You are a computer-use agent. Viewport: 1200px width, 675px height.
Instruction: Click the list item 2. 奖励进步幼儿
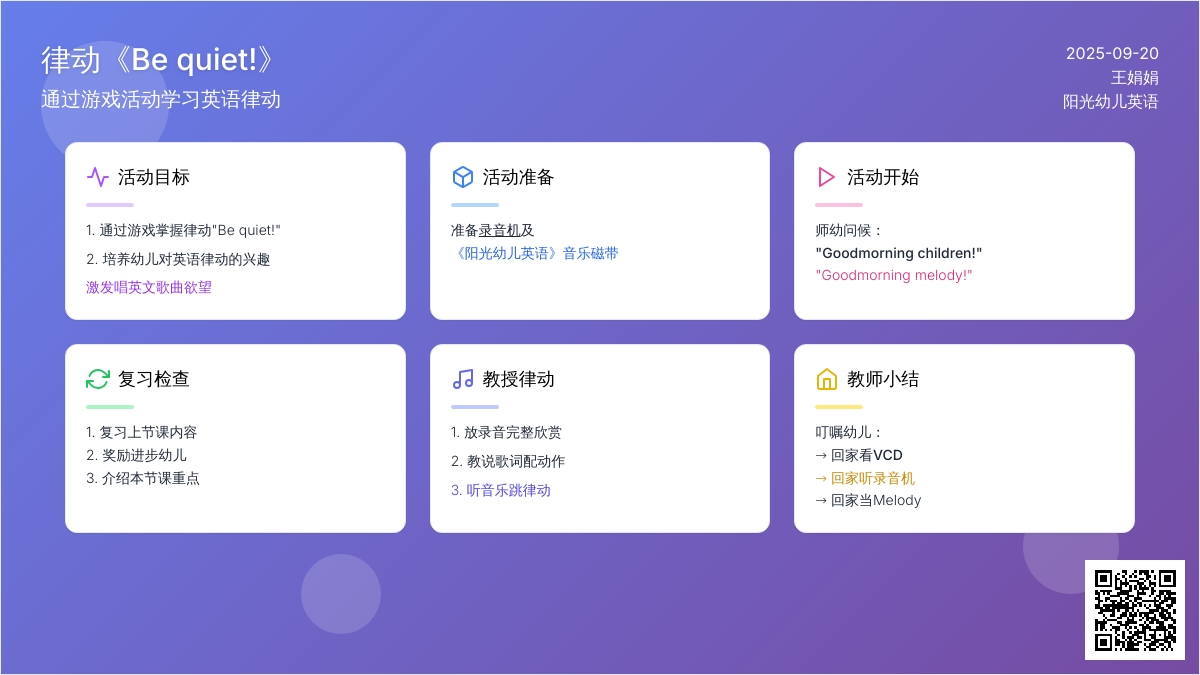coord(136,455)
